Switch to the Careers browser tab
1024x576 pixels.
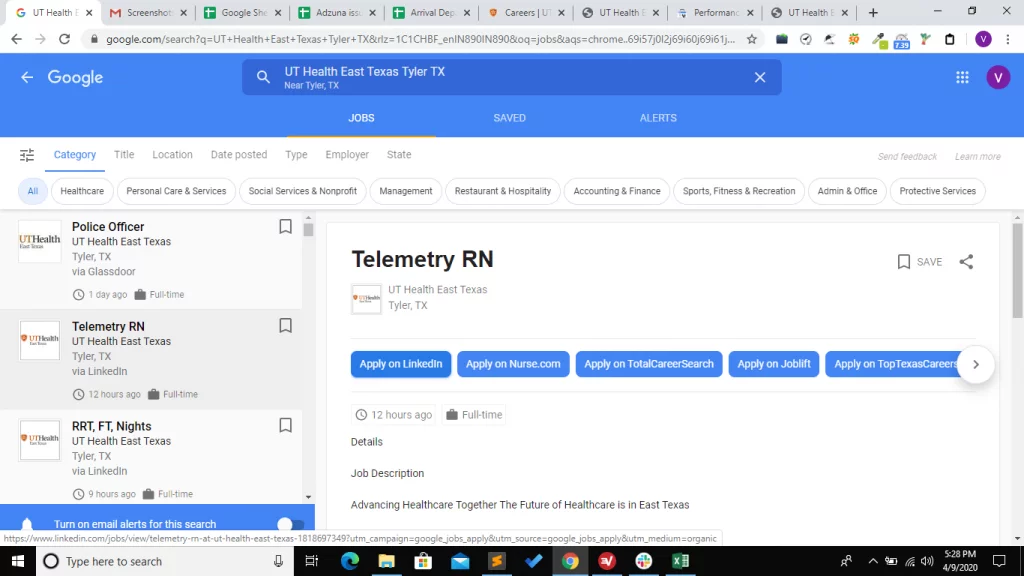[526, 12]
